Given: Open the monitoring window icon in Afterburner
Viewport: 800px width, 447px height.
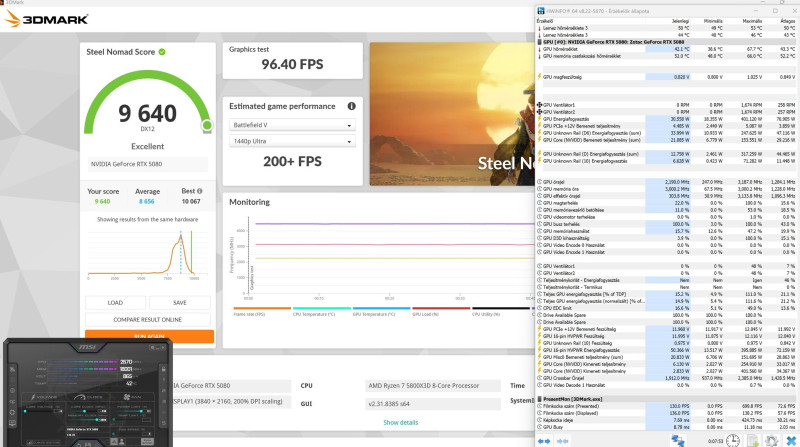Looking at the screenshot, I should point(12,423).
